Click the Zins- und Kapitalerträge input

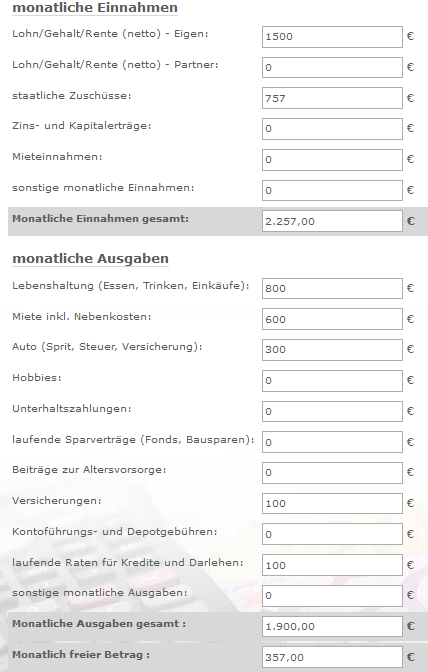(332, 129)
